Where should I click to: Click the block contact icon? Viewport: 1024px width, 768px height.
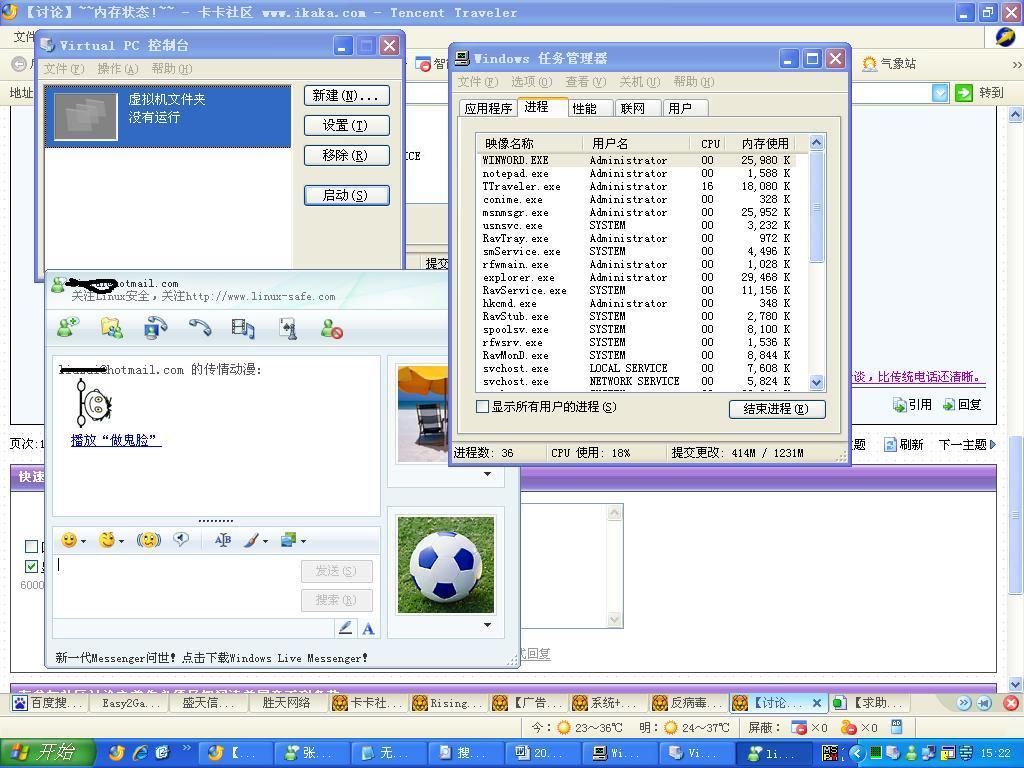point(332,328)
